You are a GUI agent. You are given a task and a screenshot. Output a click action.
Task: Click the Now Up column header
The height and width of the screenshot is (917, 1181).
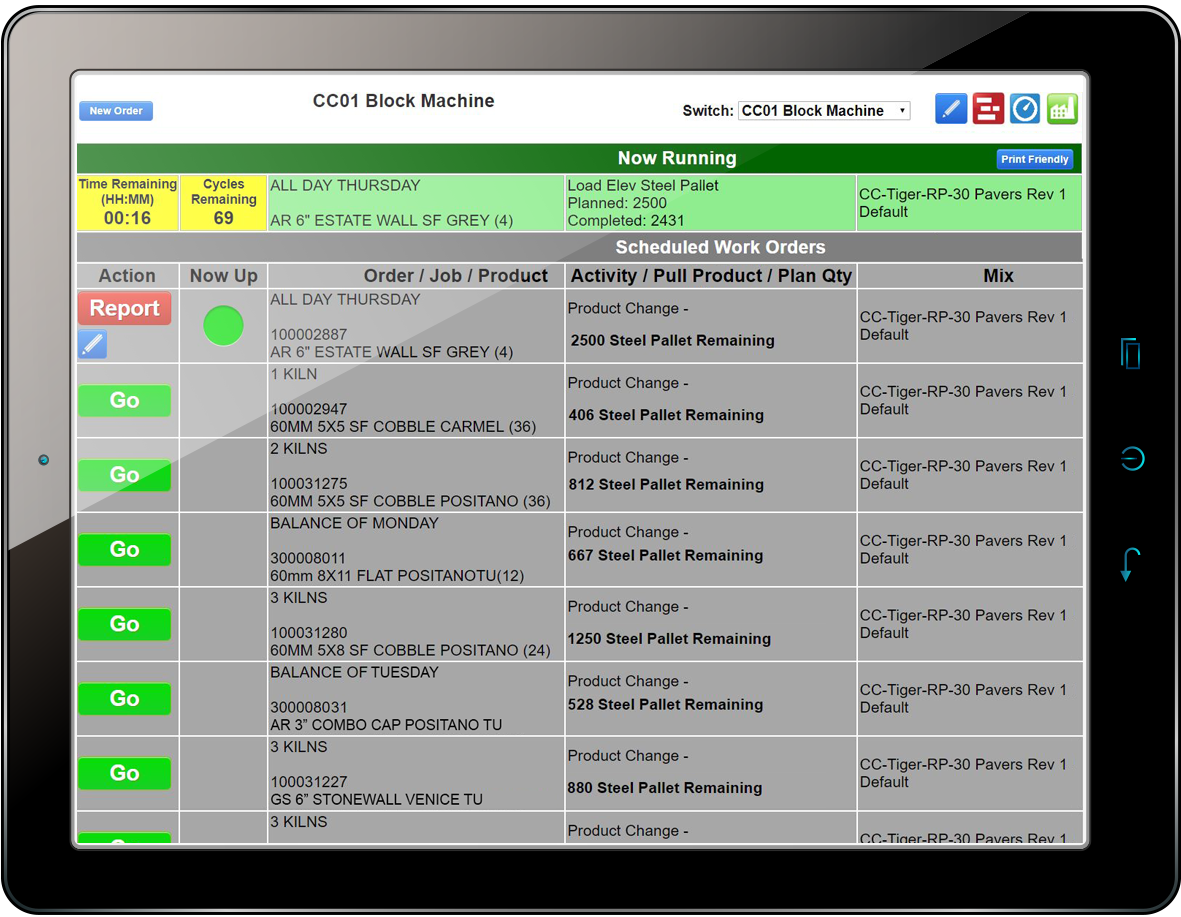224,276
